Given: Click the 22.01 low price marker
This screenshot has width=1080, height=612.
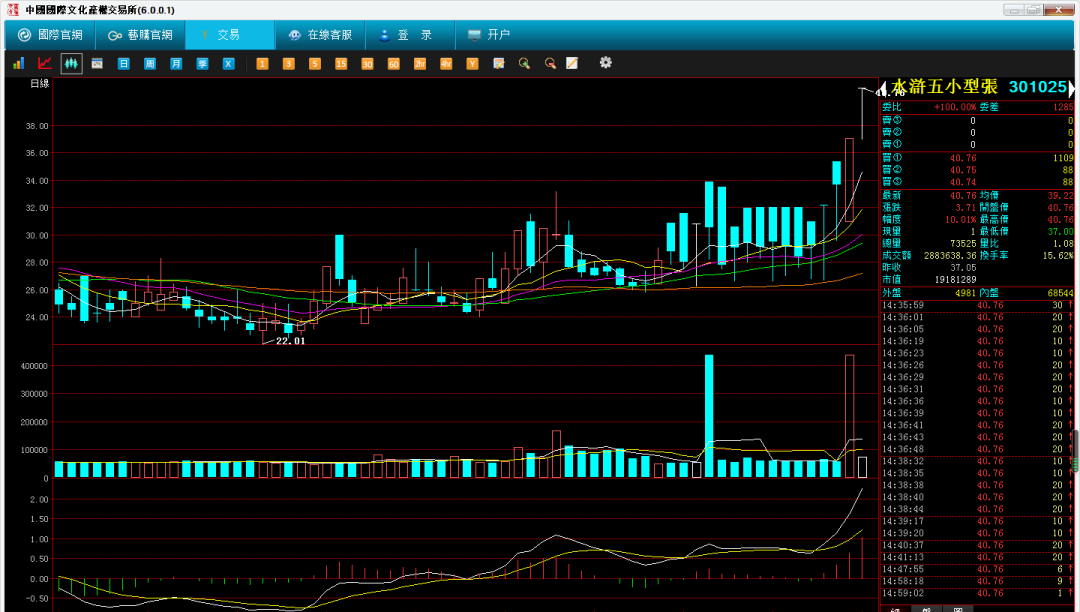Looking at the screenshot, I should (290, 341).
